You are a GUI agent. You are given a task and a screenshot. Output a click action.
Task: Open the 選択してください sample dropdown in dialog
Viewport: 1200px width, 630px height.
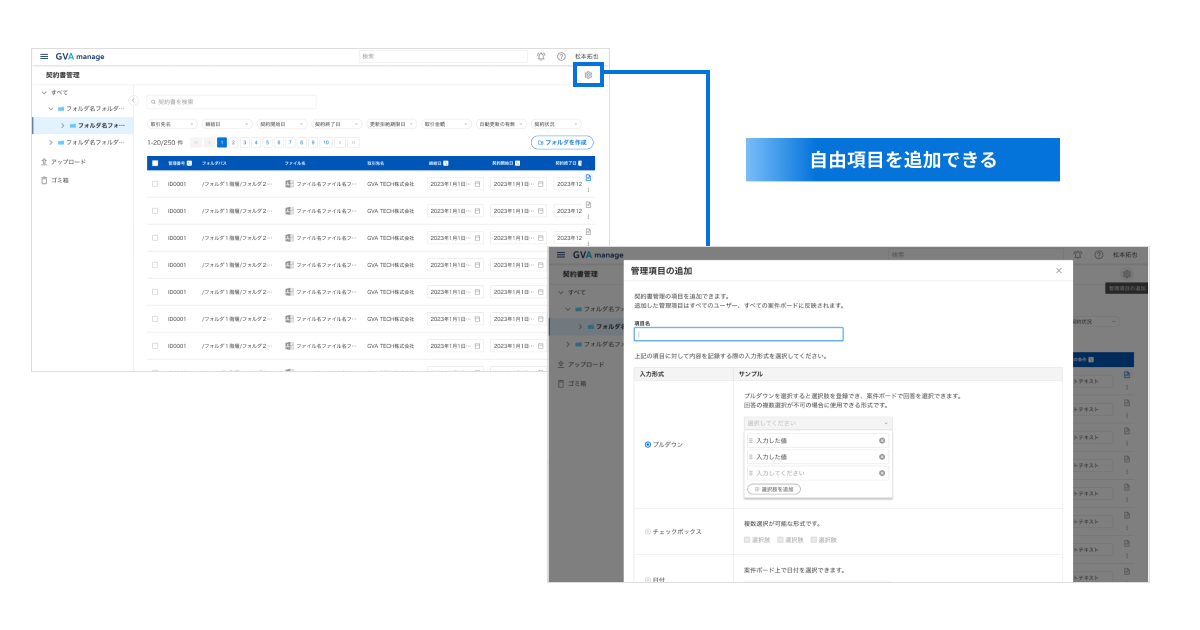click(x=818, y=423)
